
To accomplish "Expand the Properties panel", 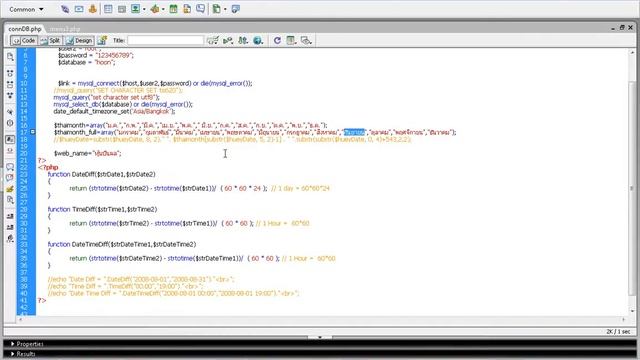I will click(27, 344).
